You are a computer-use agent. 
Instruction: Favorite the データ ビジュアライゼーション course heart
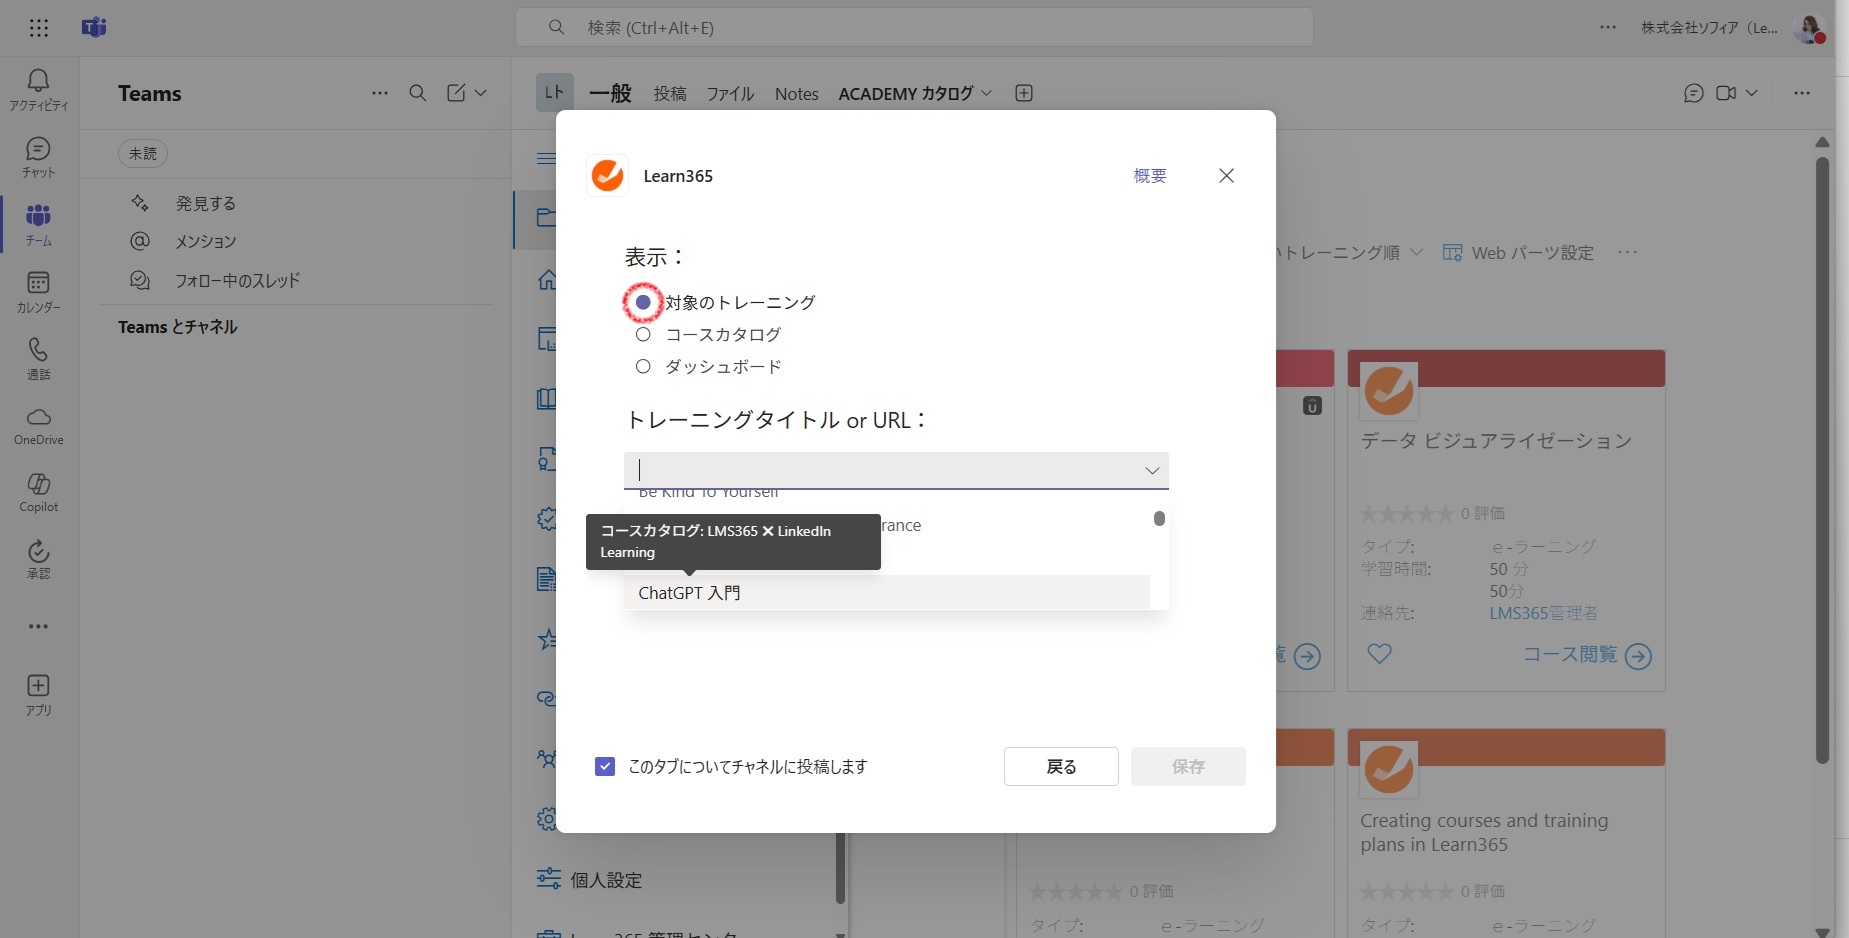1379,654
